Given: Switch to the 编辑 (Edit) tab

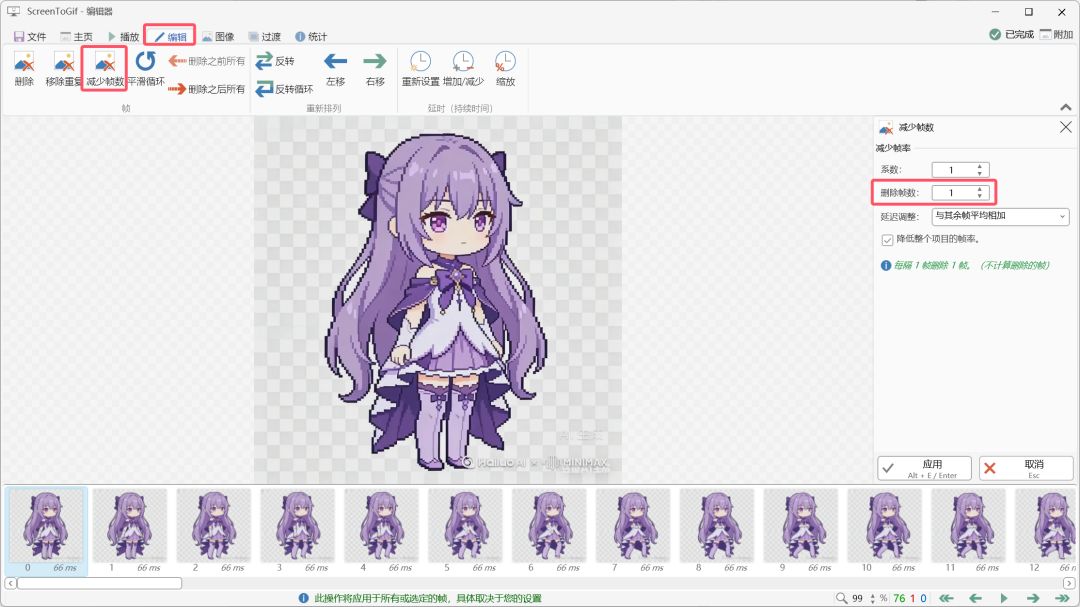Looking at the screenshot, I should pos(170,37).
